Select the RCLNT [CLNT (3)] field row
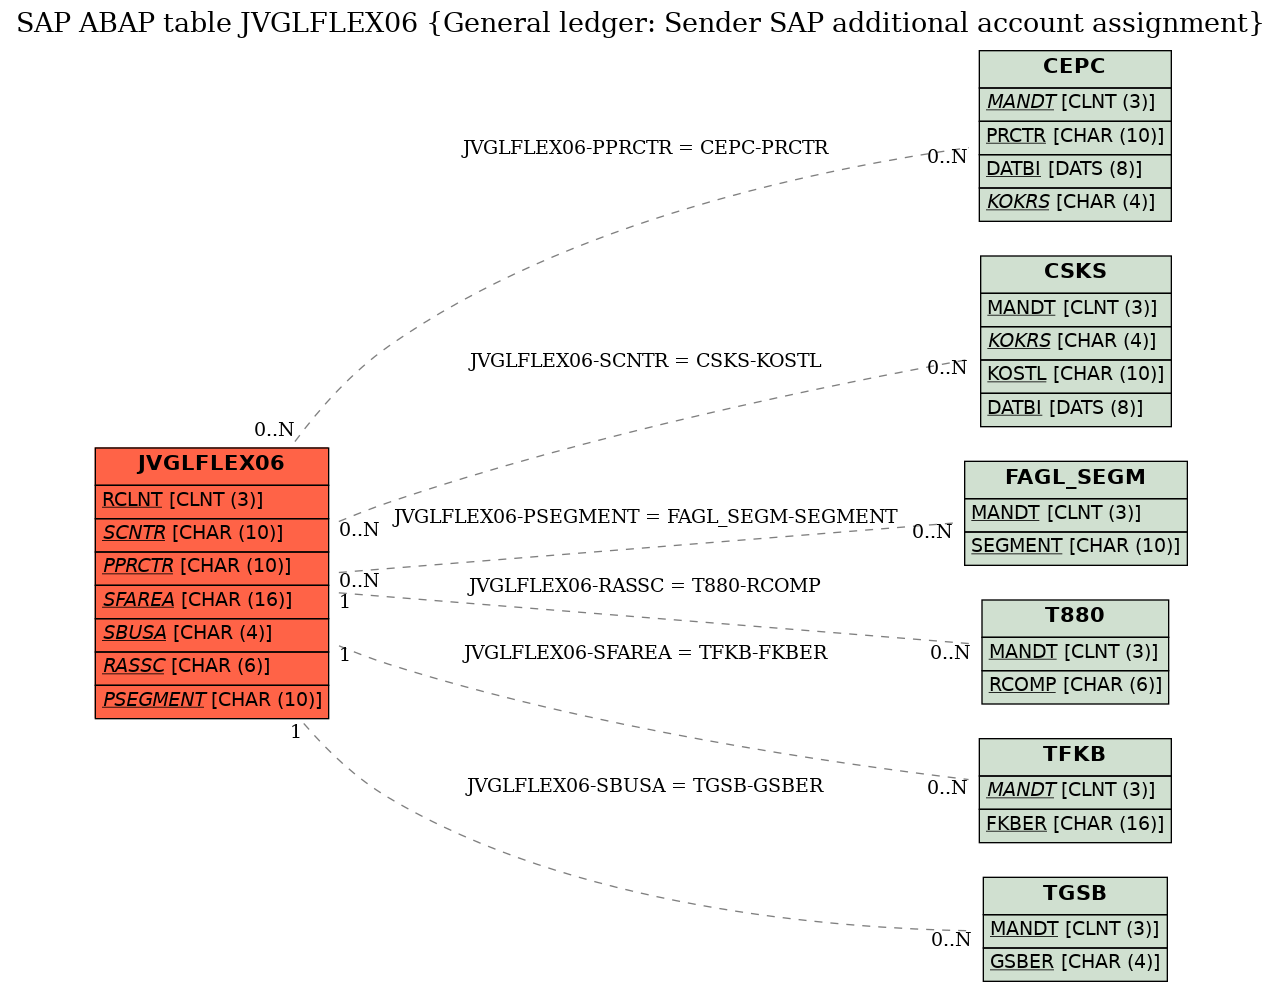Viewport: 1281px width, 992px height. pyautogui.click(x=212, y=500)
